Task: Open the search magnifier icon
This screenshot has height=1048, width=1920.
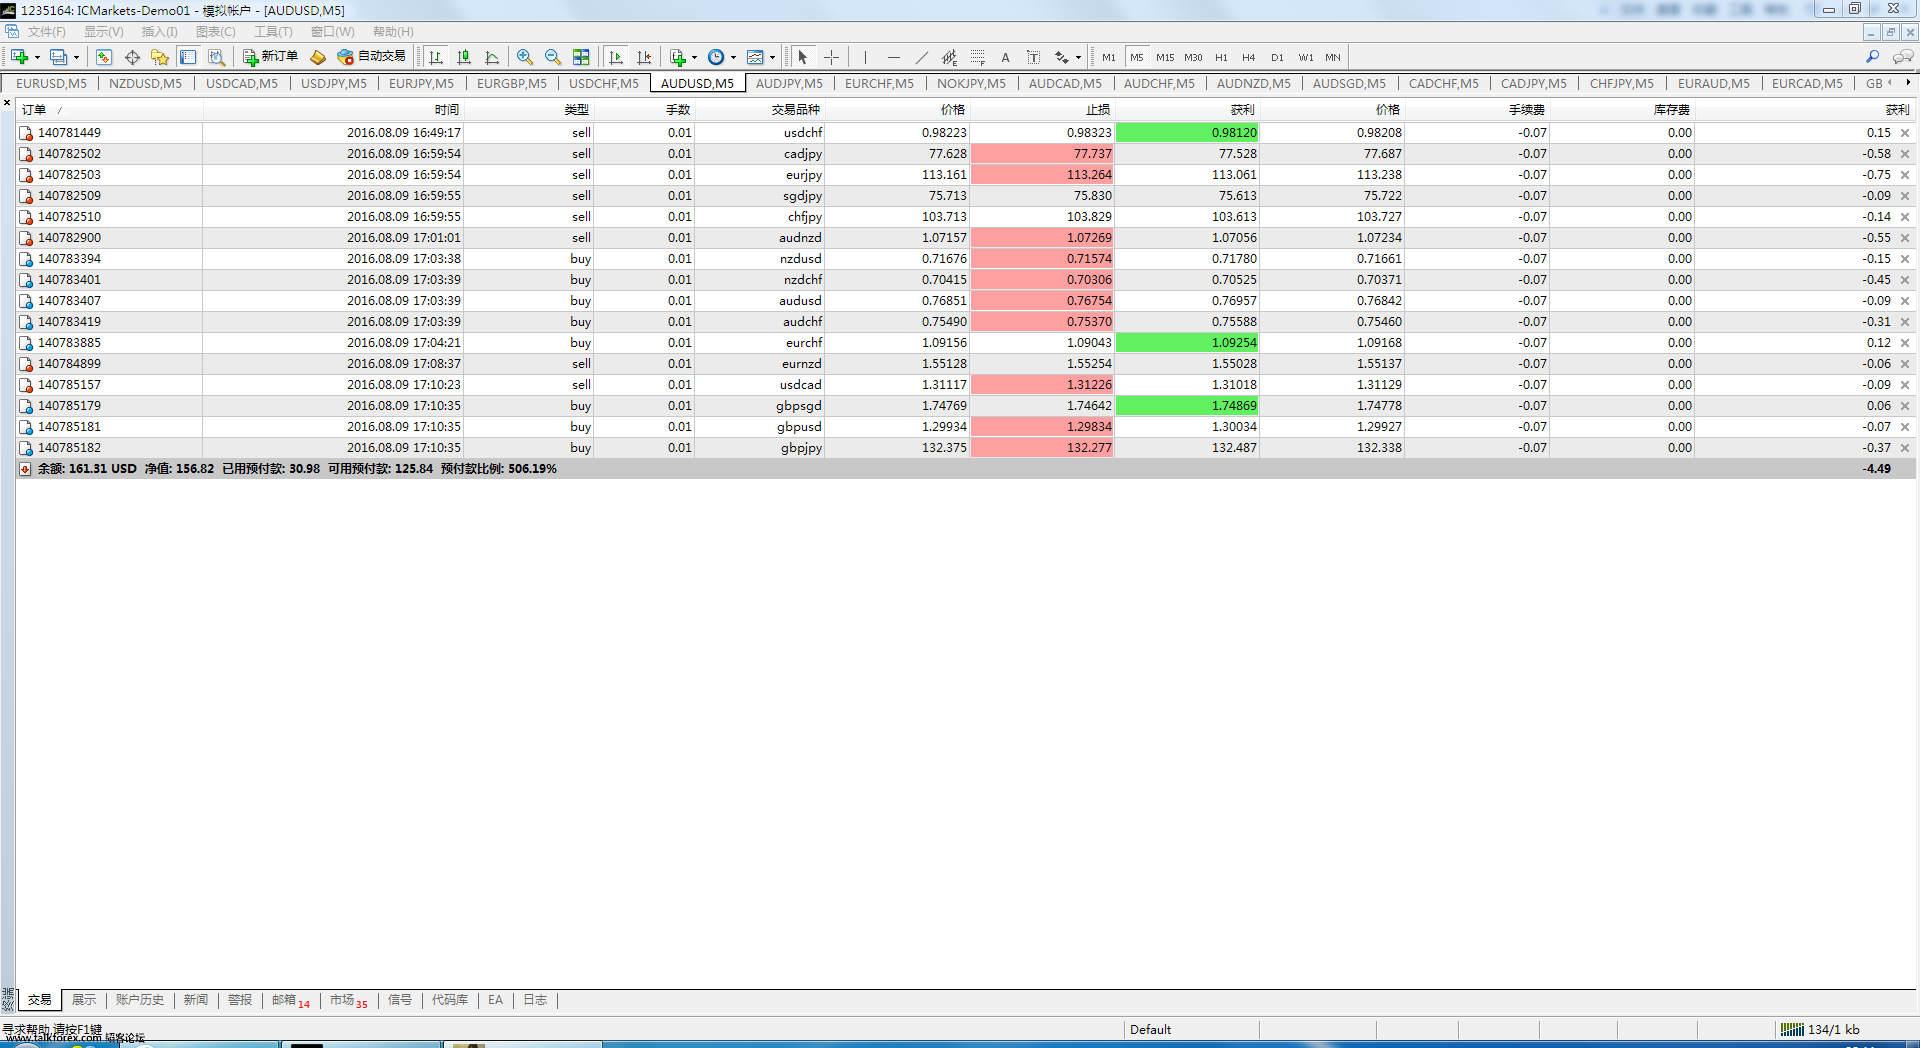Action: pyautogui.click(x=1872, y=57)
